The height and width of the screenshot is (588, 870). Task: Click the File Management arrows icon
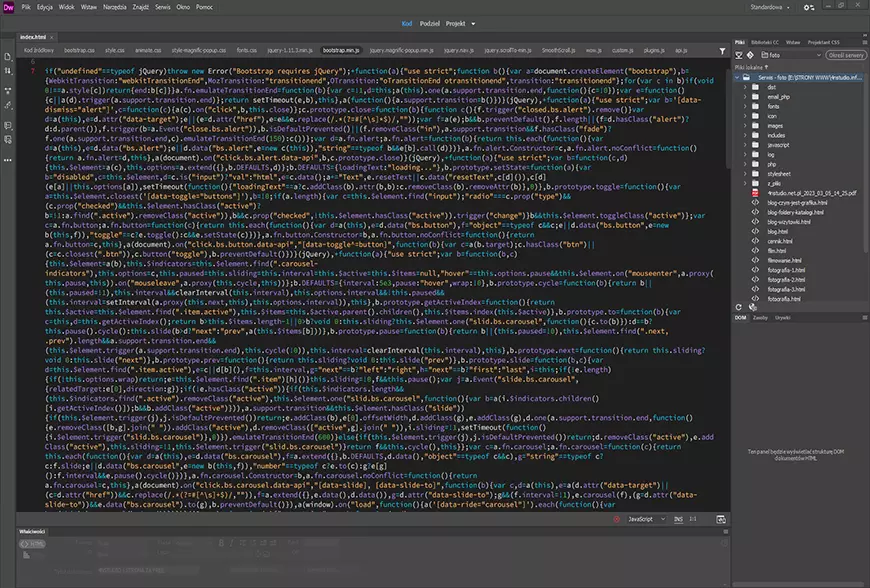pos(8,71)
